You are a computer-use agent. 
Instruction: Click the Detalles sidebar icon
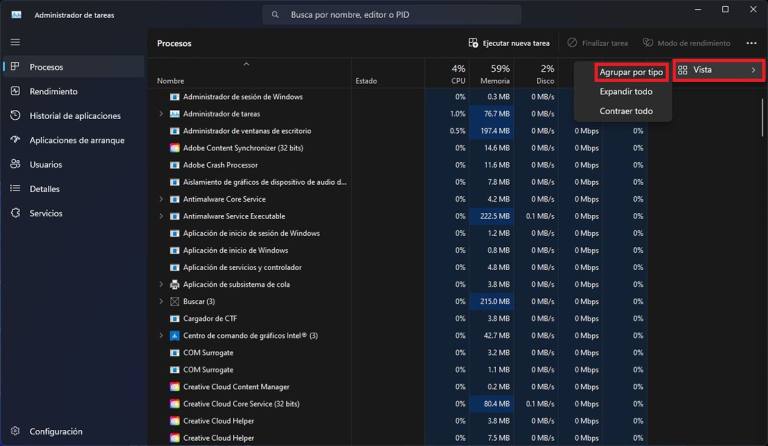[15, 188]
